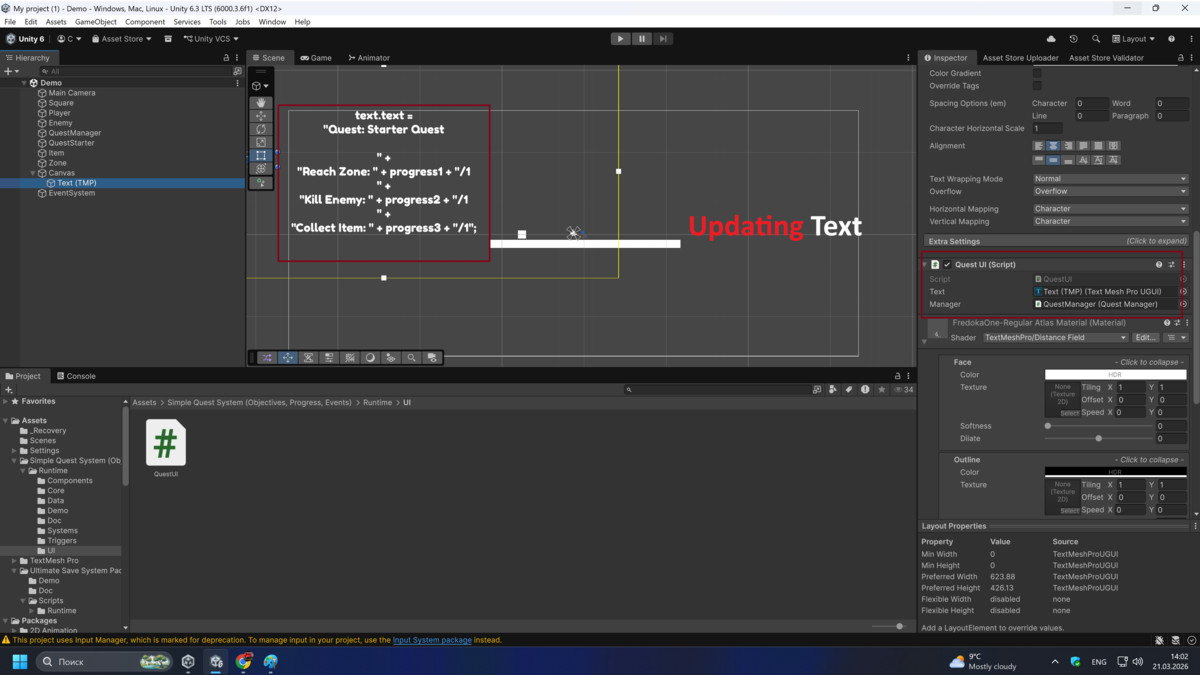This screenshot has height=675, width=1200.
Task: Click the shader Edit... button
Action: (1146, 338)
